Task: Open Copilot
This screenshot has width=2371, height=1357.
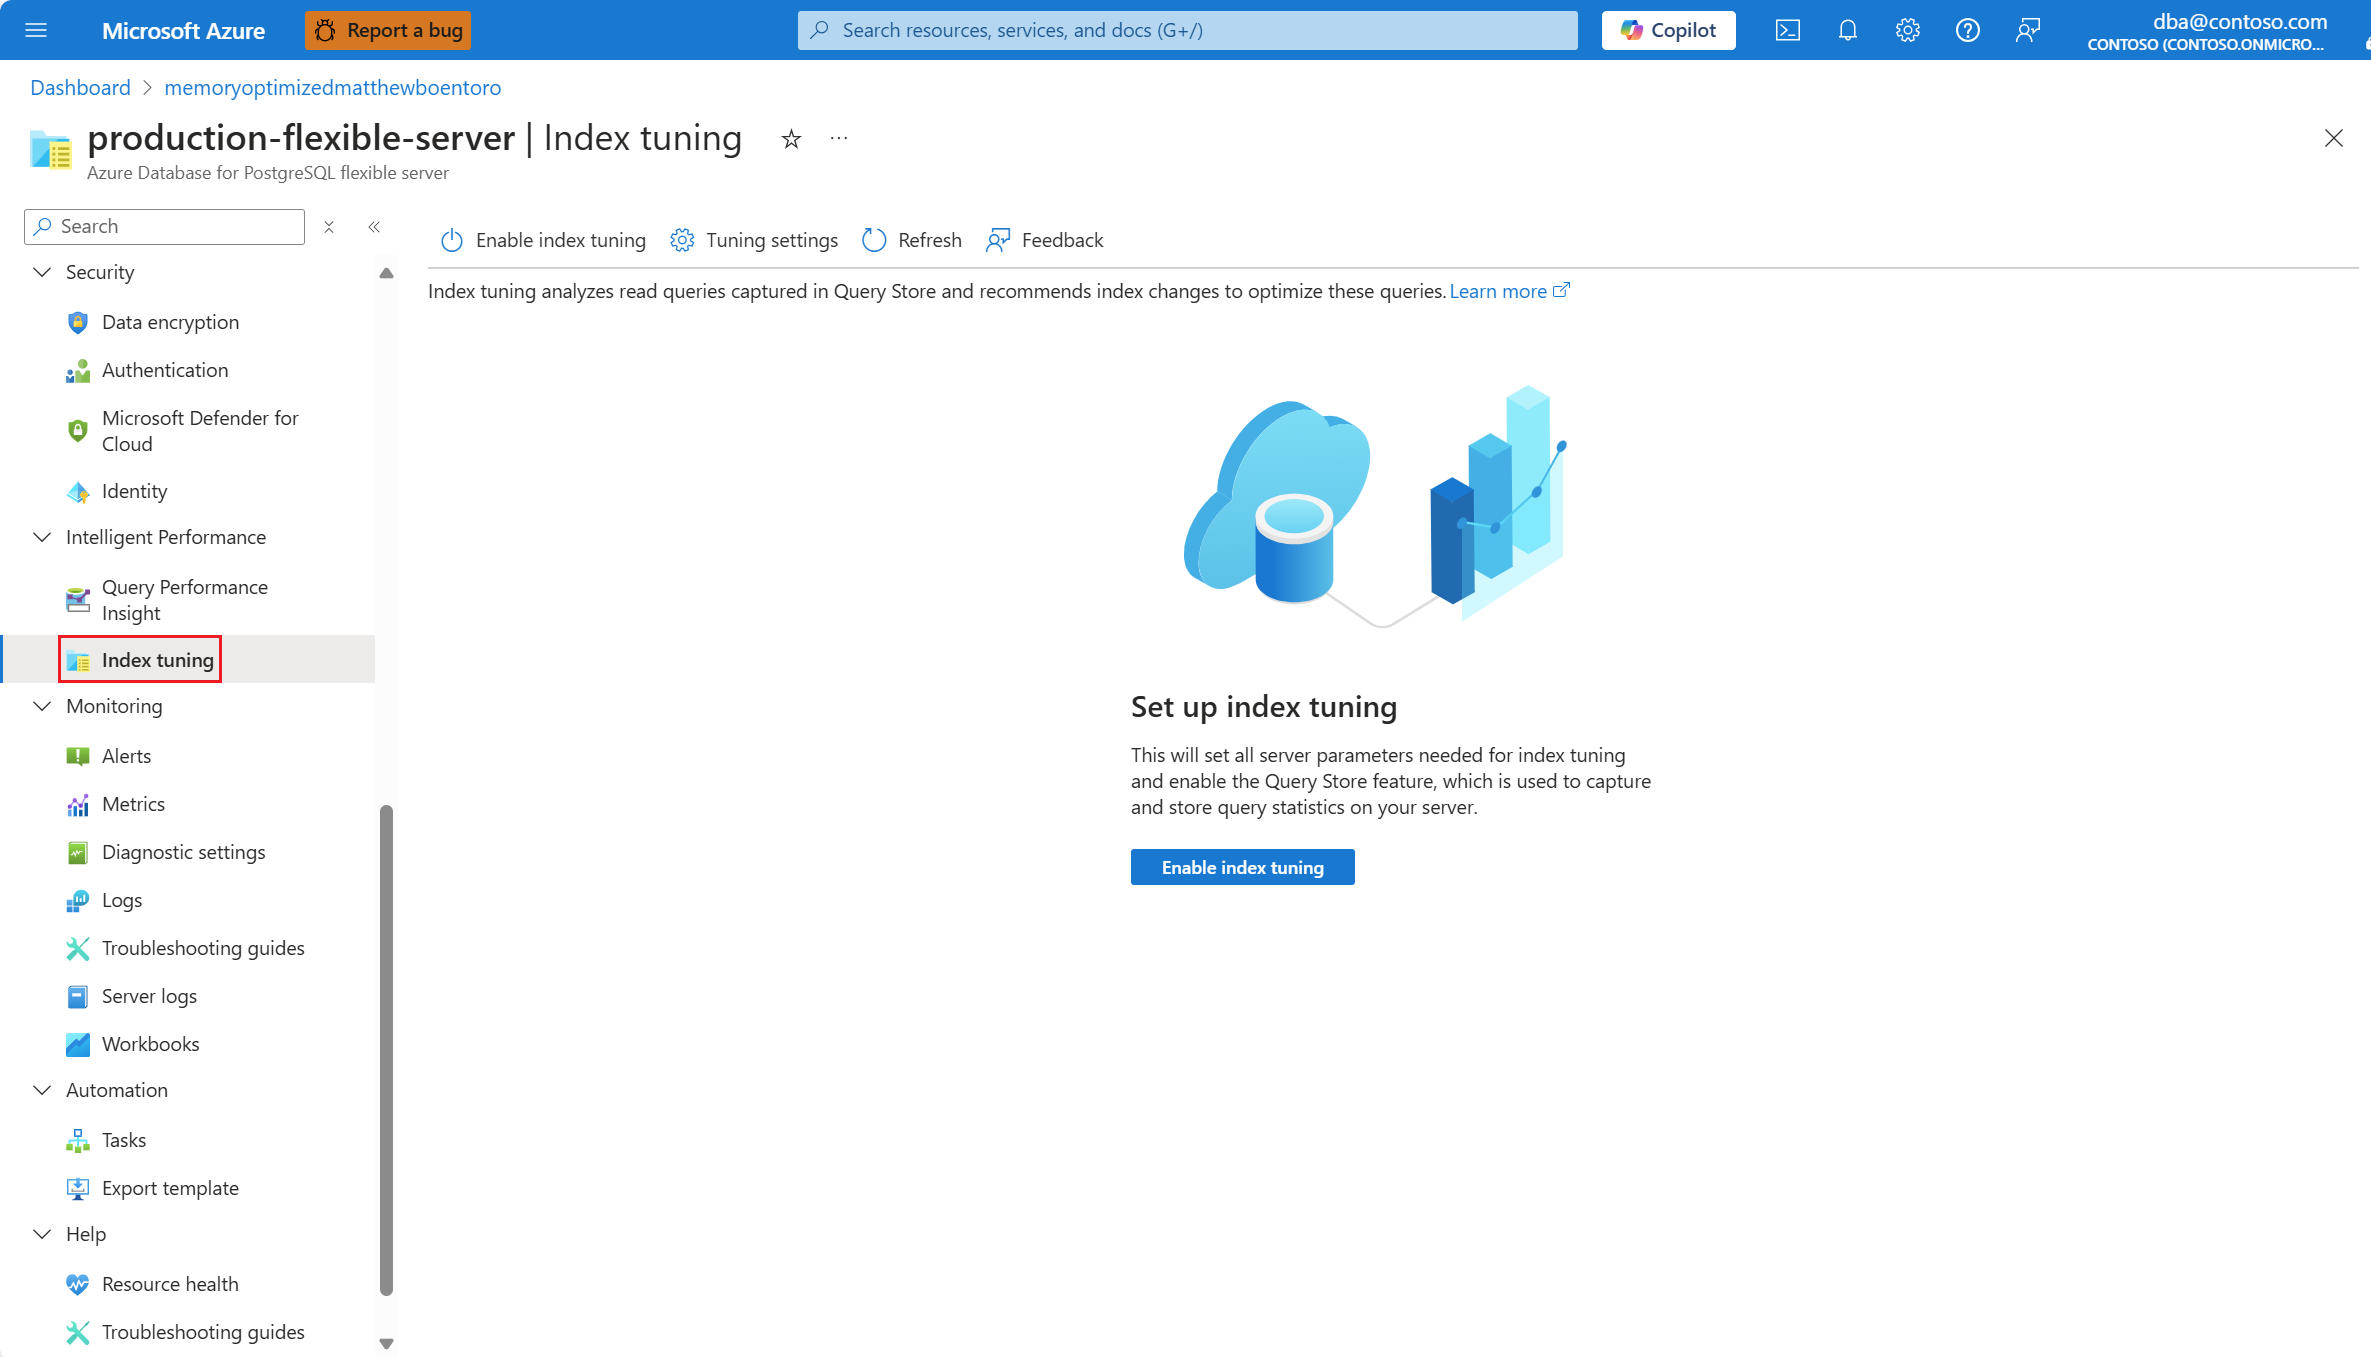Action: tap(1668, 30)
